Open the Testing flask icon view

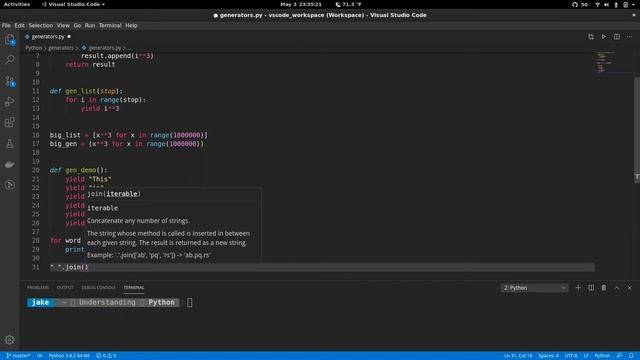(9, 143)
